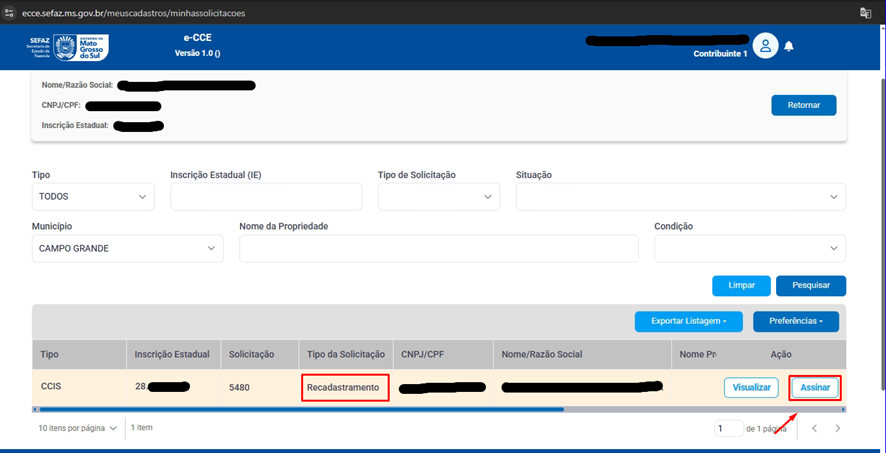Image resolution: width=886 pixels, height=453 pixels.
Task: Click the site settings icon beside URL
Action: click(x=9, y=14)
